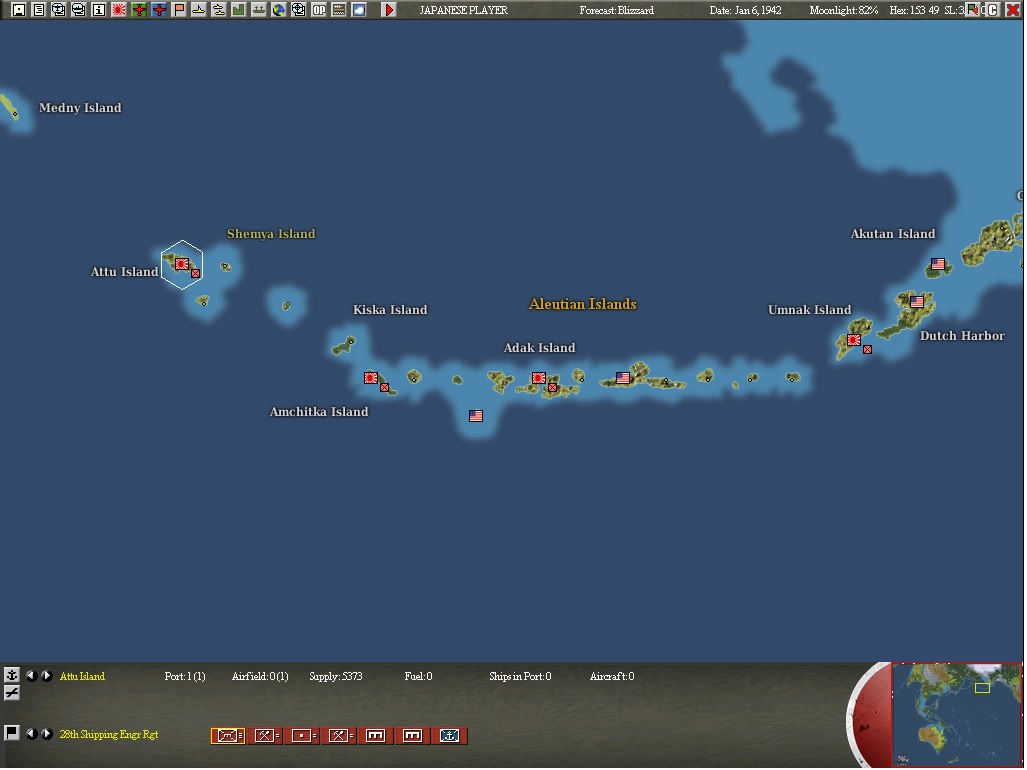The height and width of the screenshot is (770, 1027).
Task: Open the 28th Shipping Engr Rgt unit
Action: click(x=109, y=735)
